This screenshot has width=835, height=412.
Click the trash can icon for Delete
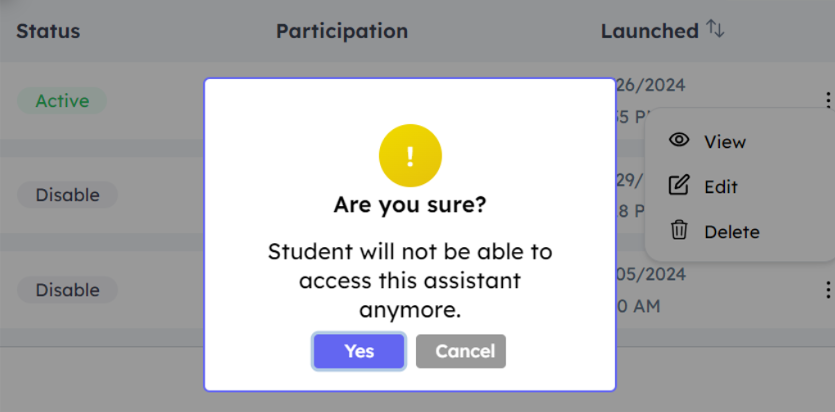click(680, 231)
